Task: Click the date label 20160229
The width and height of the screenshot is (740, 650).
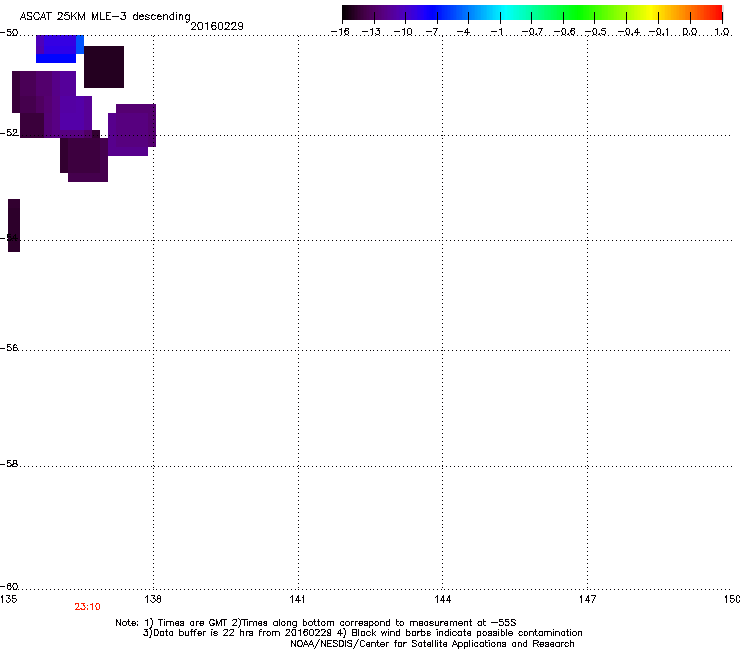Action: point(217,26)
